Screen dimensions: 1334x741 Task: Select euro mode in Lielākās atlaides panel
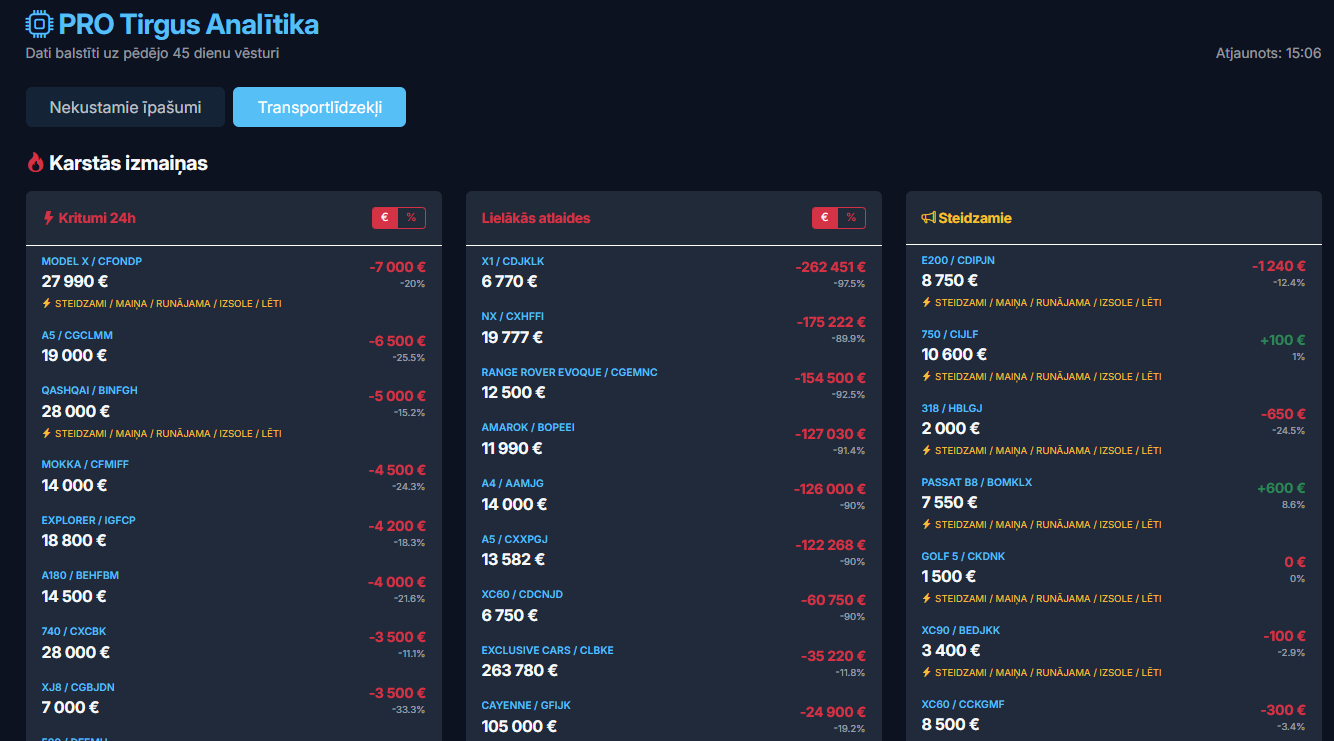pyautogui.click(x=825, y=218)
